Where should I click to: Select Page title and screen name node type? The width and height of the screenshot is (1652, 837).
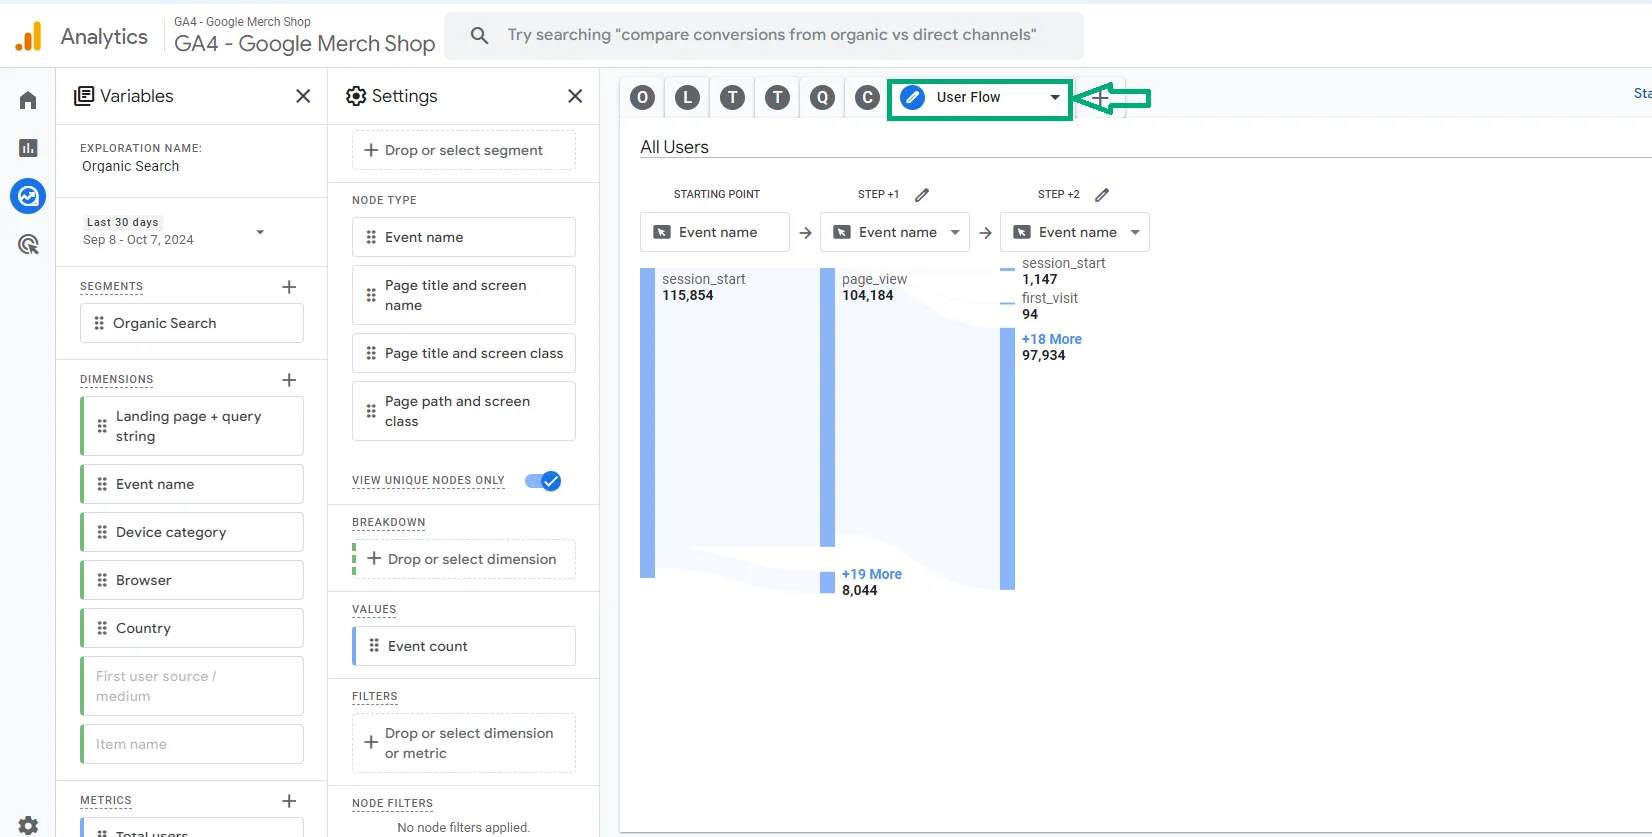point(464,295)
